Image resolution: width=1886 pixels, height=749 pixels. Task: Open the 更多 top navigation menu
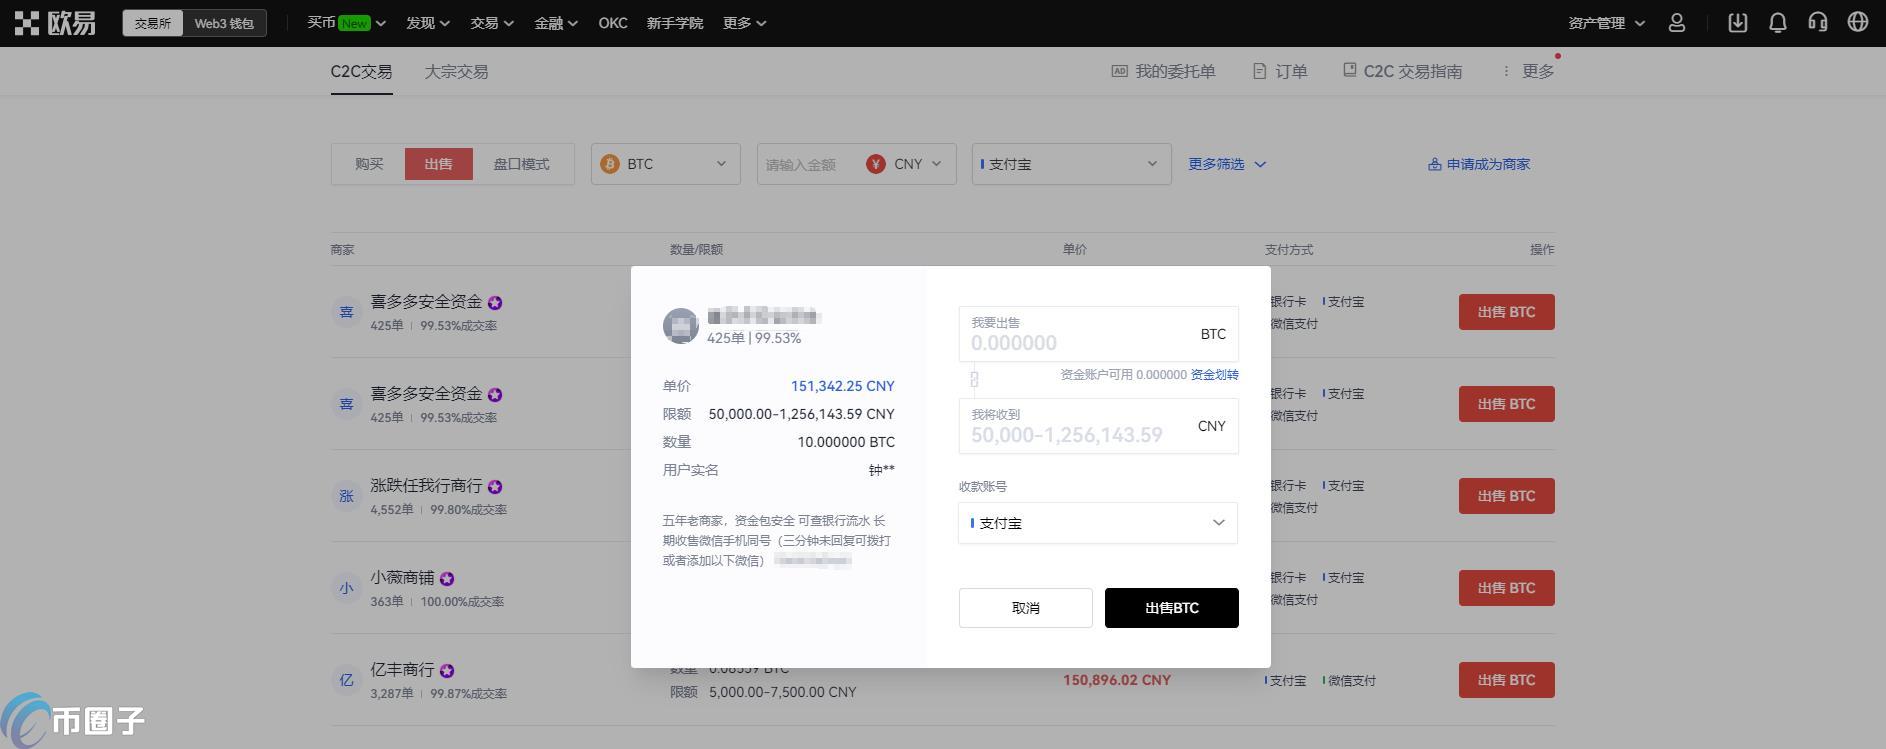pos(745,23)
